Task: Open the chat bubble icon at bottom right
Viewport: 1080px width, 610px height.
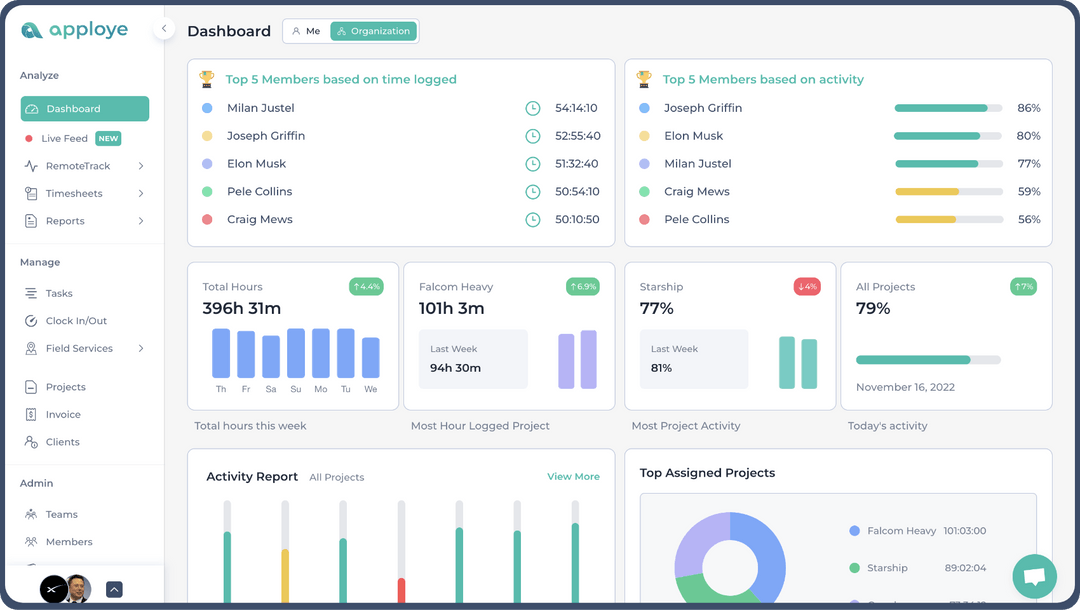Action: (x=1034, y=576)
